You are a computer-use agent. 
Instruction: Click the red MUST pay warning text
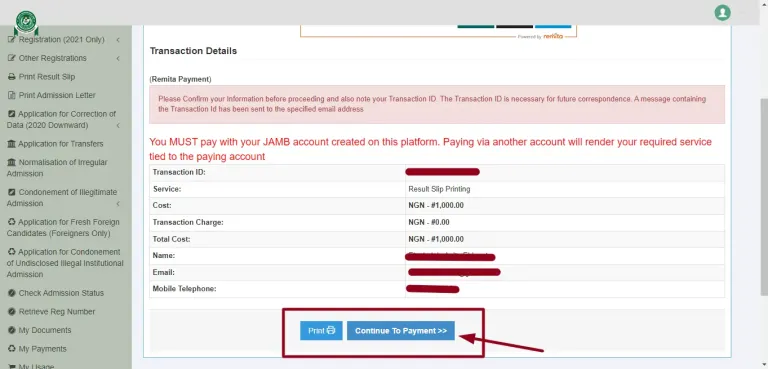click(x=431, y=149)
